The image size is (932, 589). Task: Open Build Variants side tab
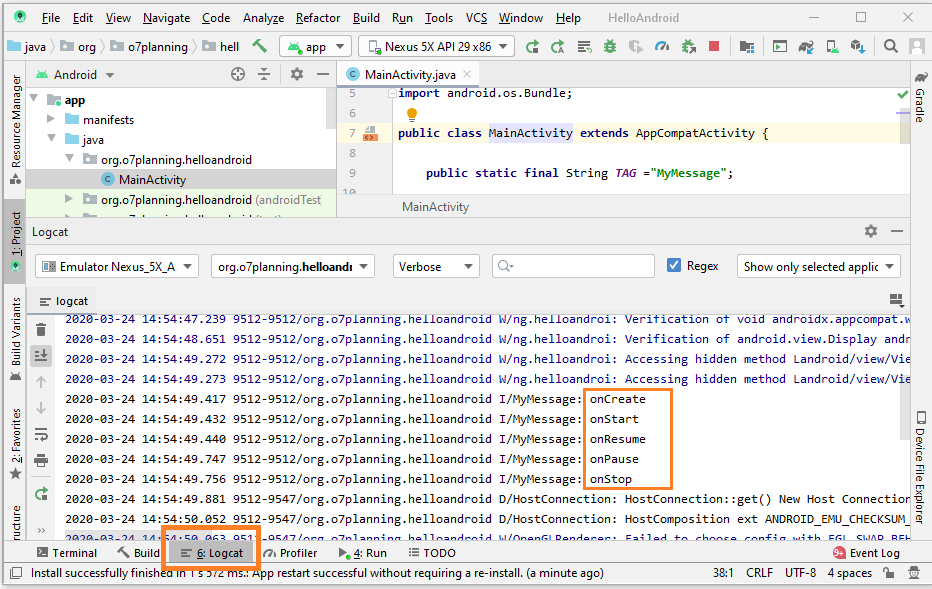(15, 339)
